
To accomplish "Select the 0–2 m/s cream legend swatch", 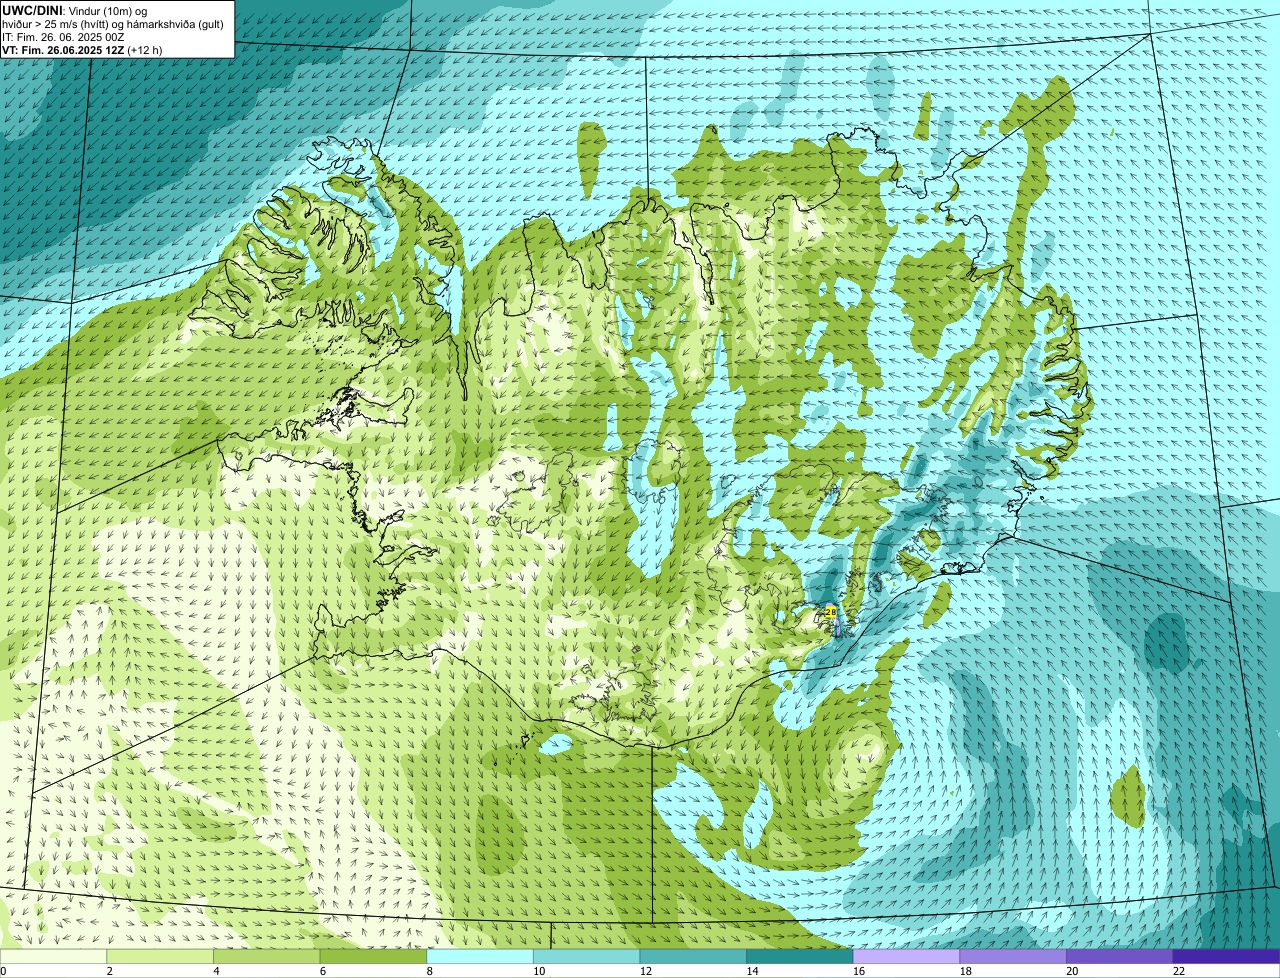I will point(53,956).
